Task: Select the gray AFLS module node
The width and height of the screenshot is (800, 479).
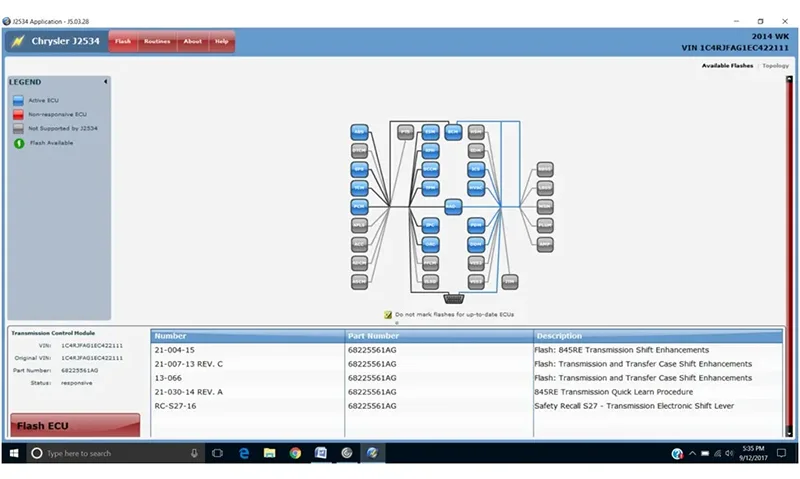Action: point(359,225)
